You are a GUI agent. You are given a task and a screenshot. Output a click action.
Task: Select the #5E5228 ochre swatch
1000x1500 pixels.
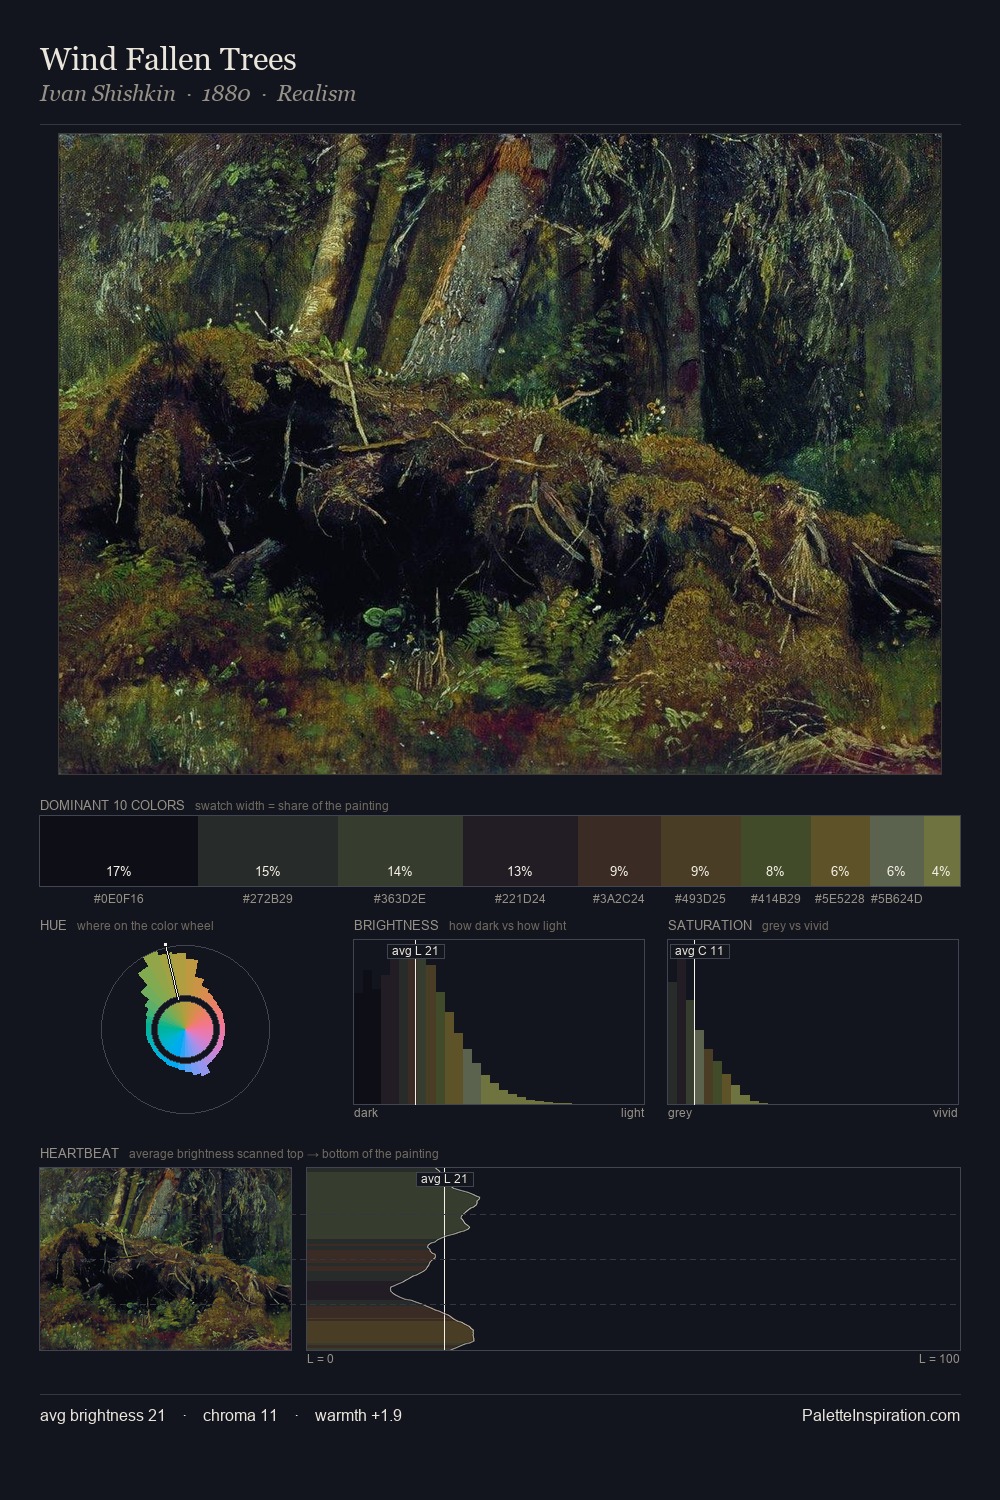click(840, 851)
